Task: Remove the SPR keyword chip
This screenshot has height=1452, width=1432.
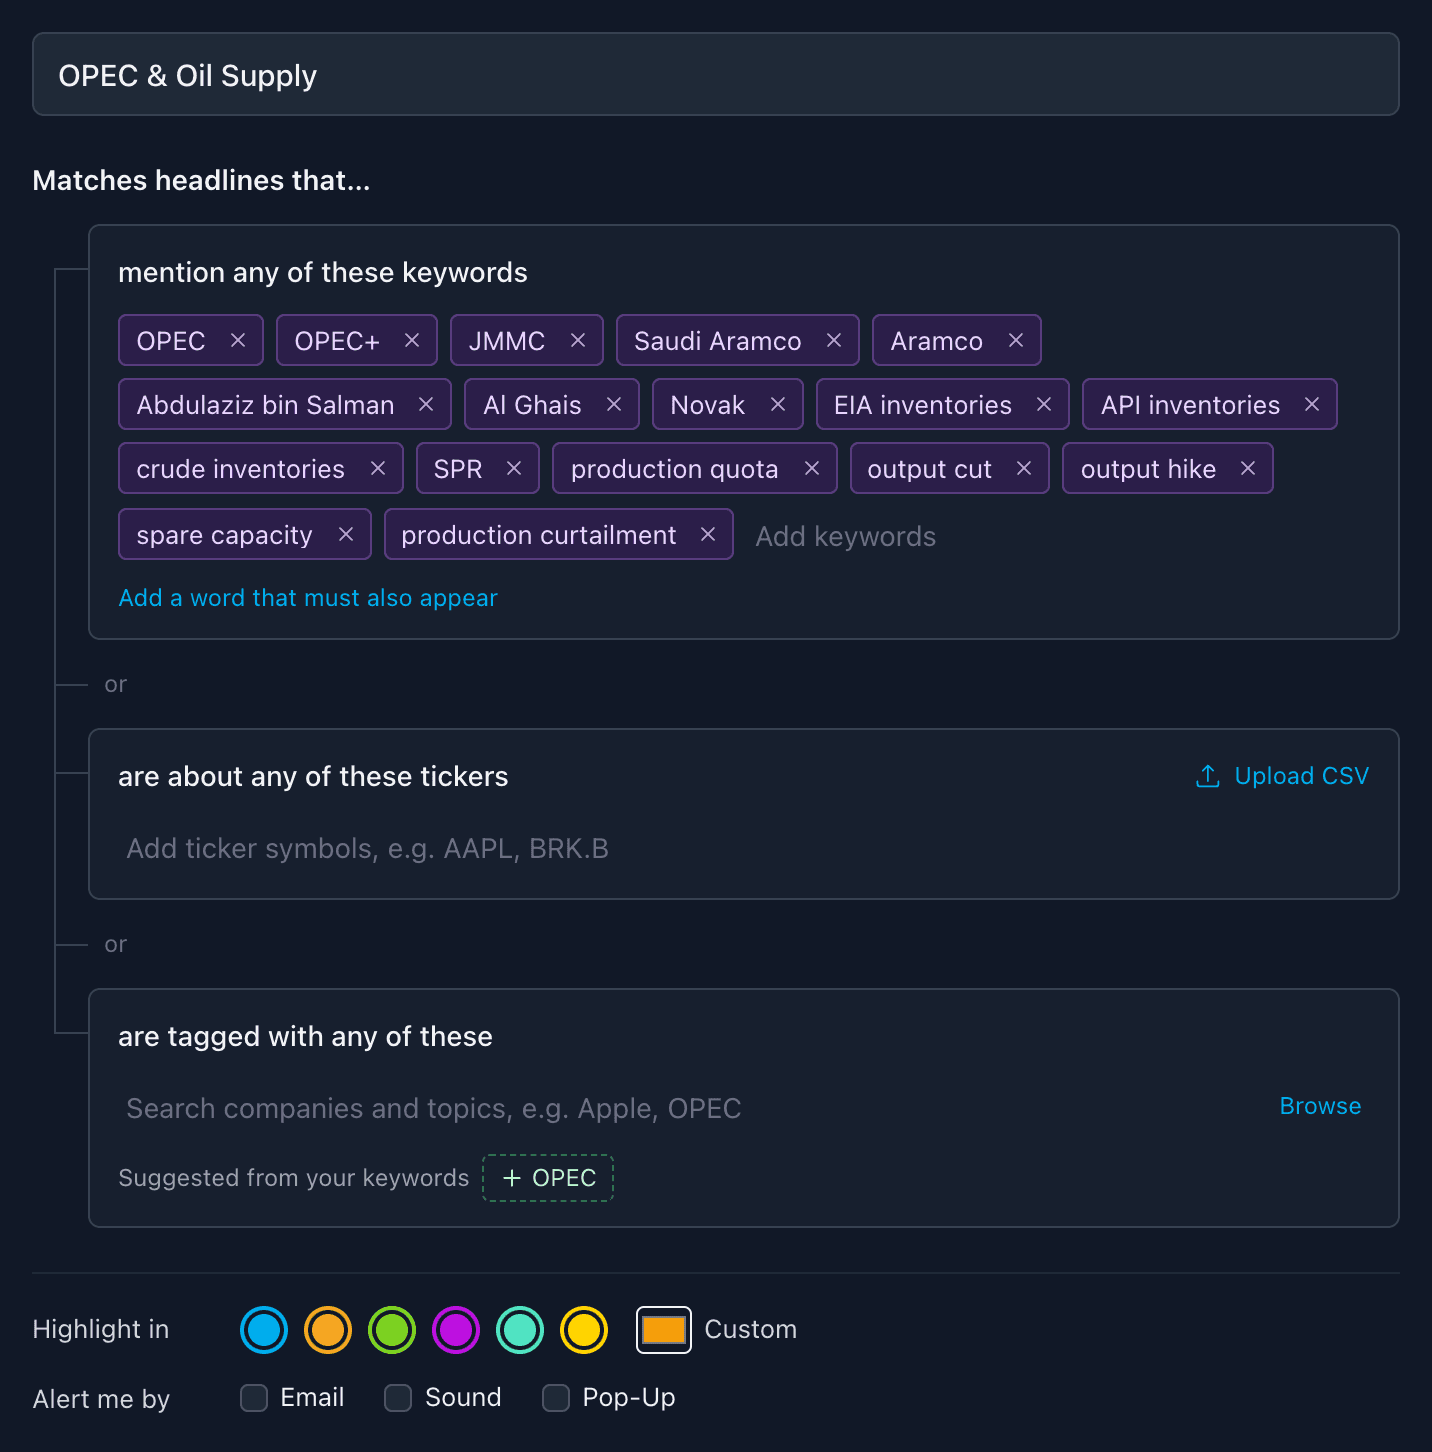Action: 514,468
